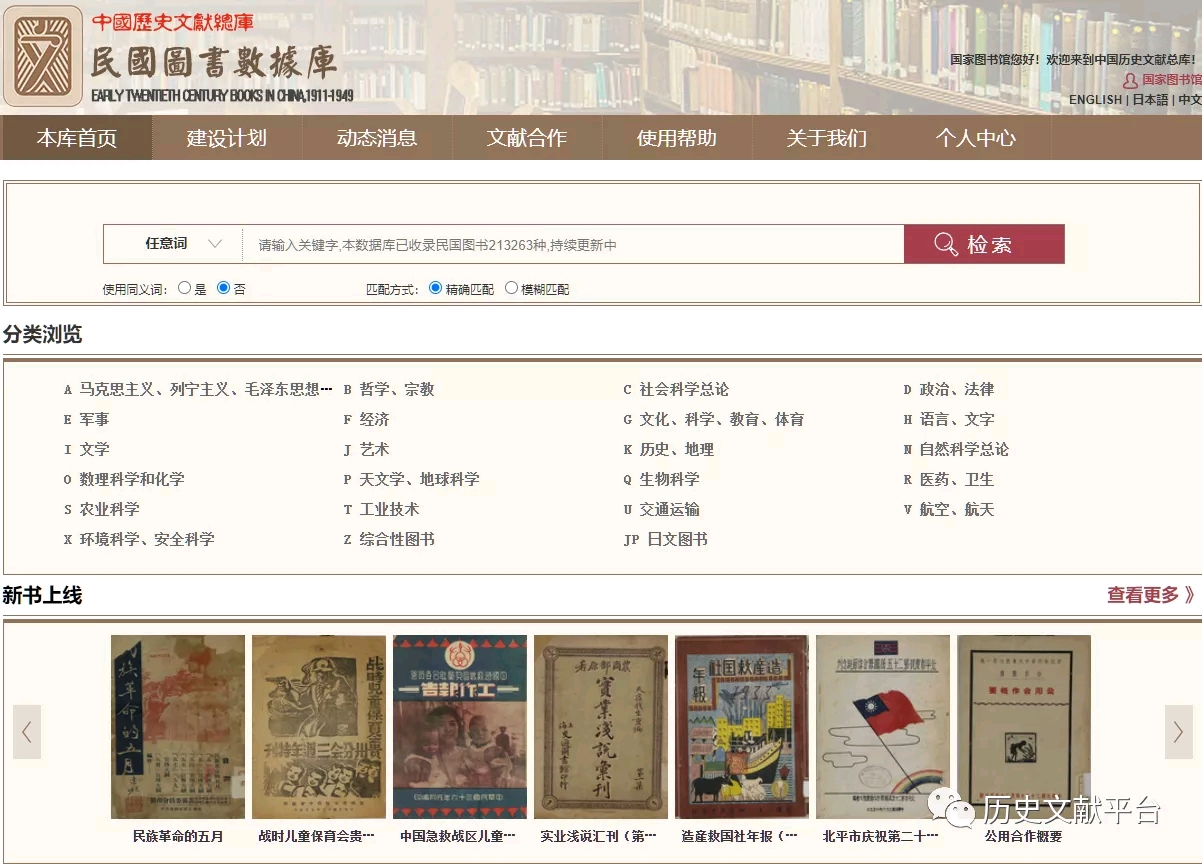This screenshot has width=1202, height=864.
Task: Browse category T 工业技术
Action: pos(382,509)
